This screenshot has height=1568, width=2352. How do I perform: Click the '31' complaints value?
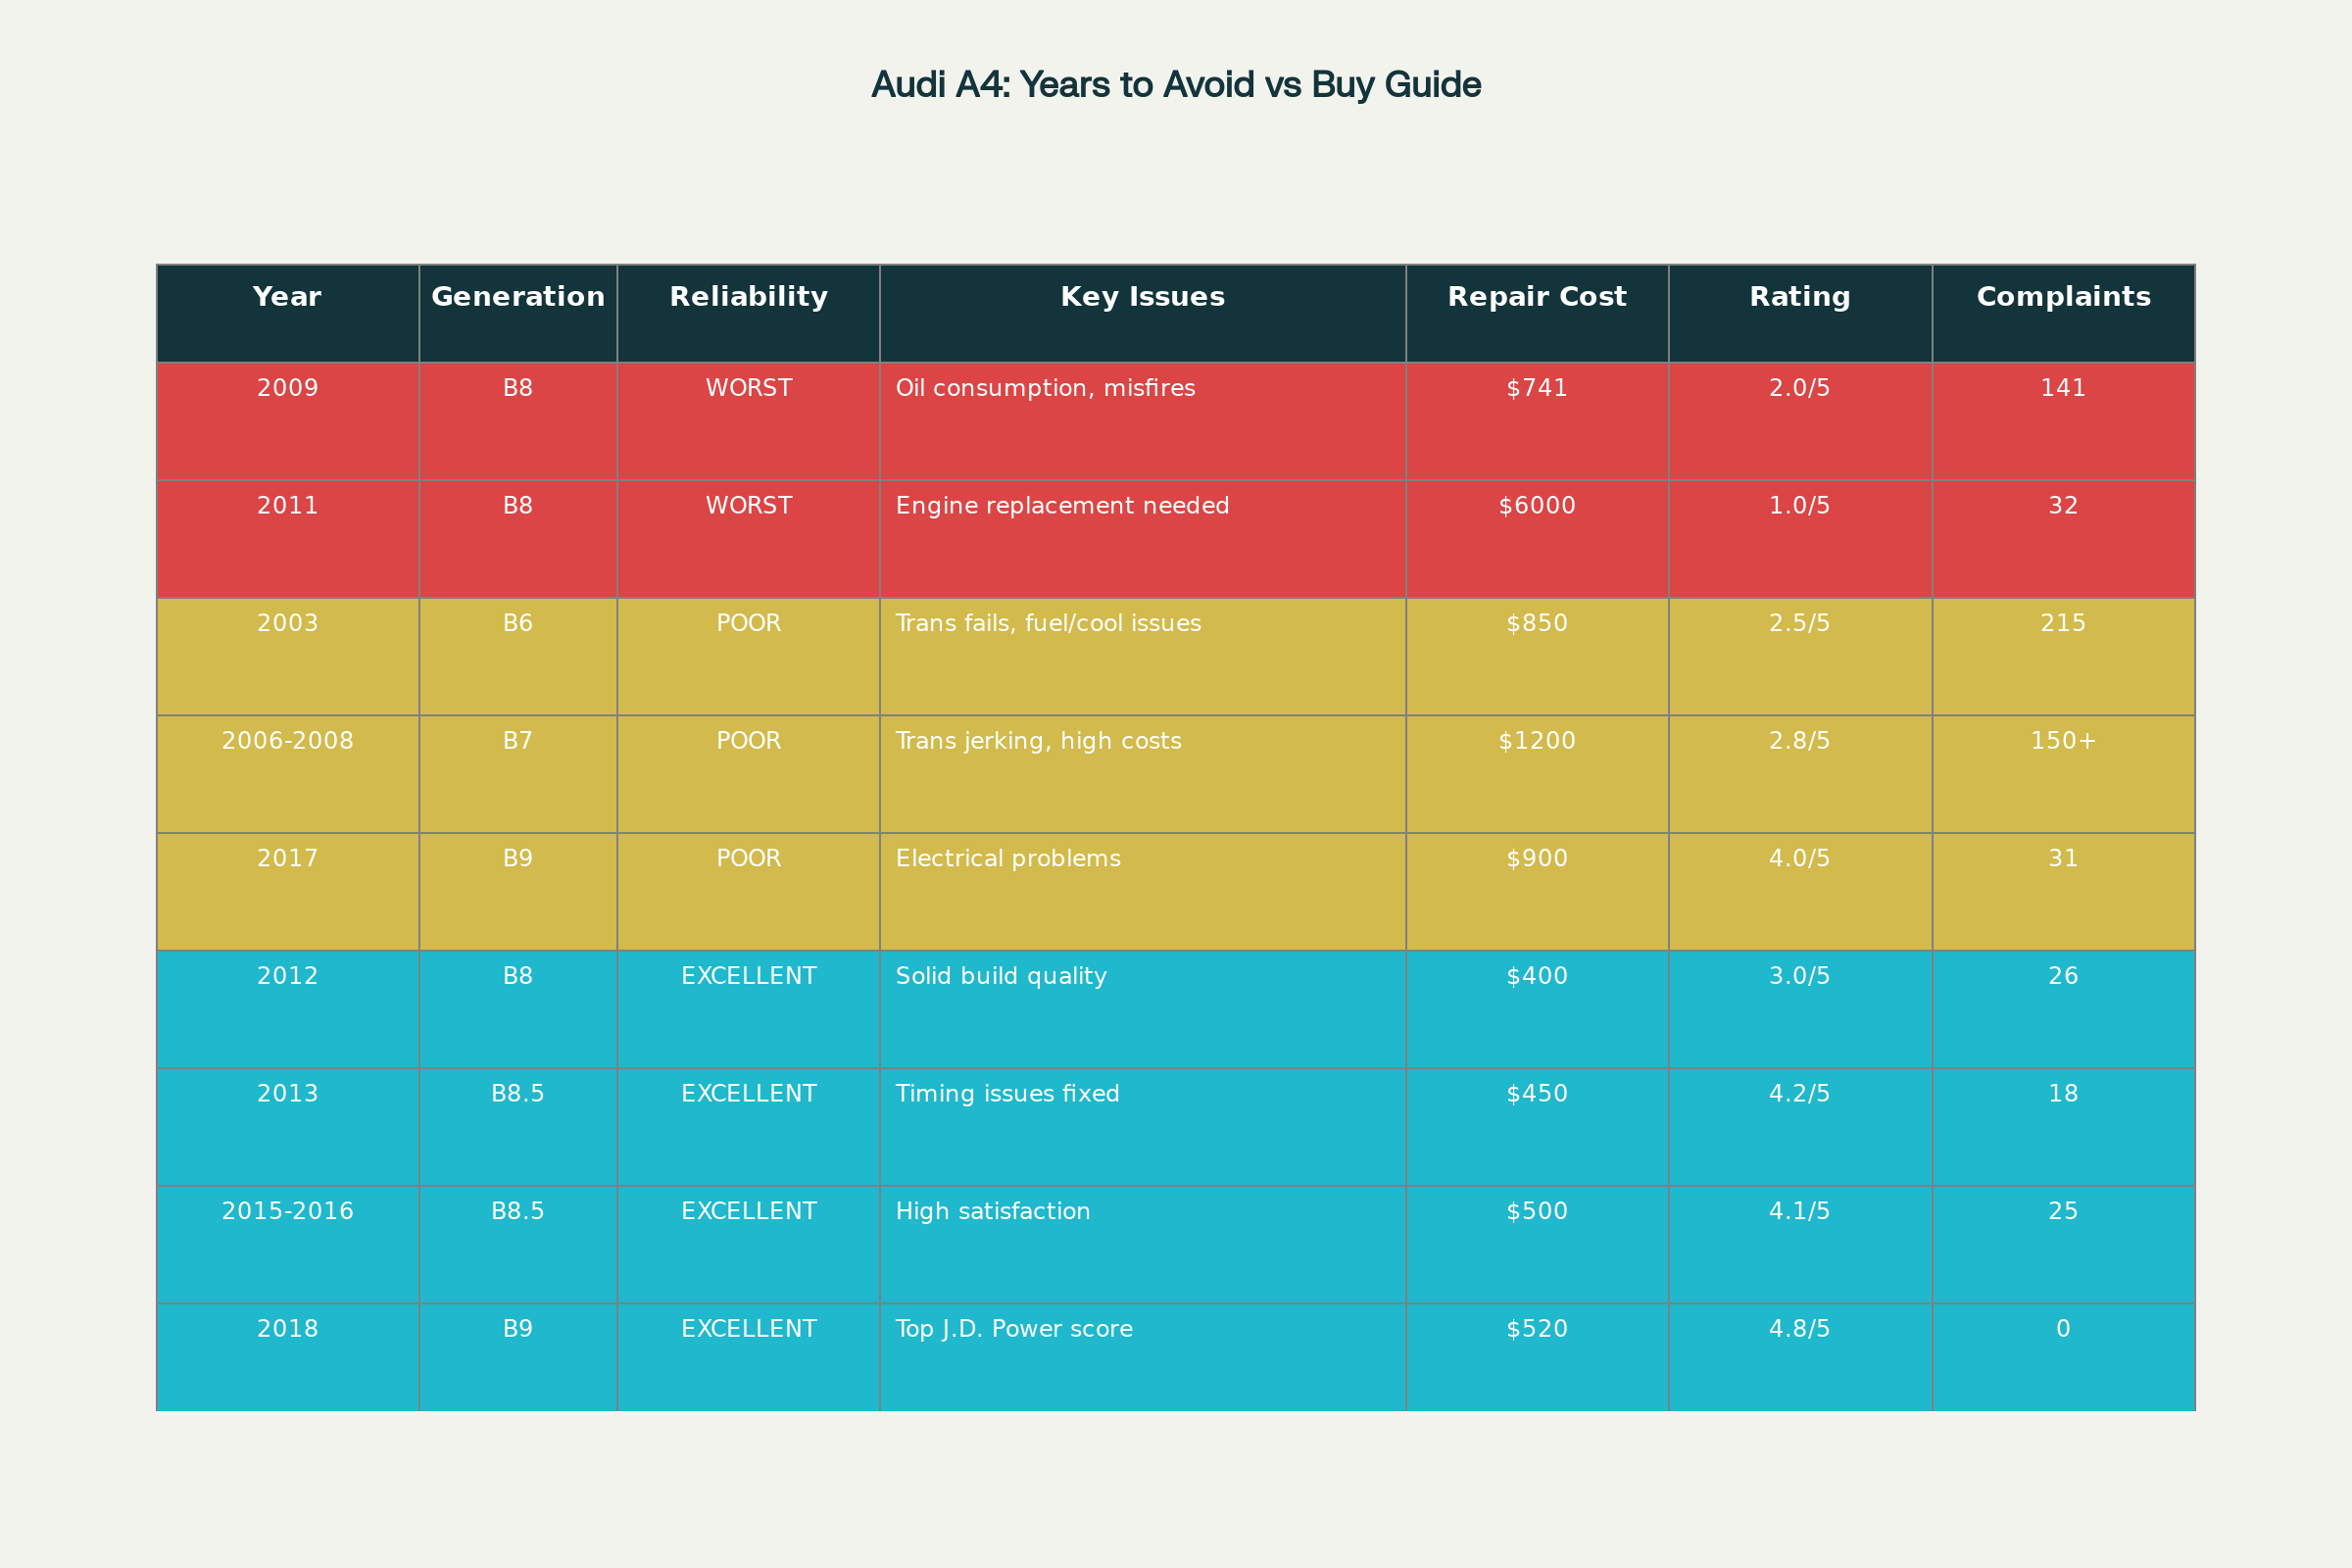2064,859
